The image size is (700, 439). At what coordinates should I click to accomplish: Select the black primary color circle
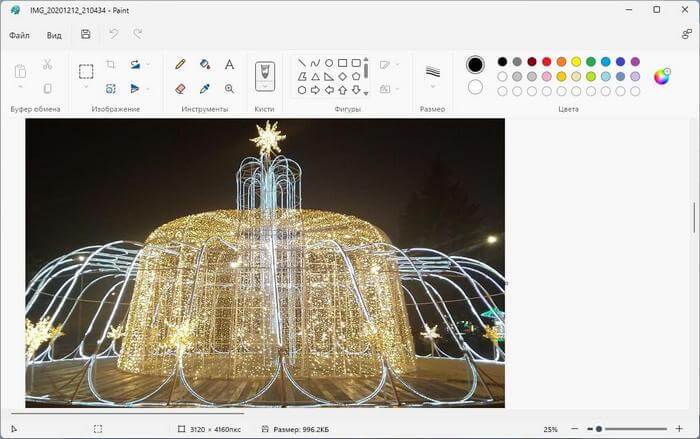(x=475, y=64)
